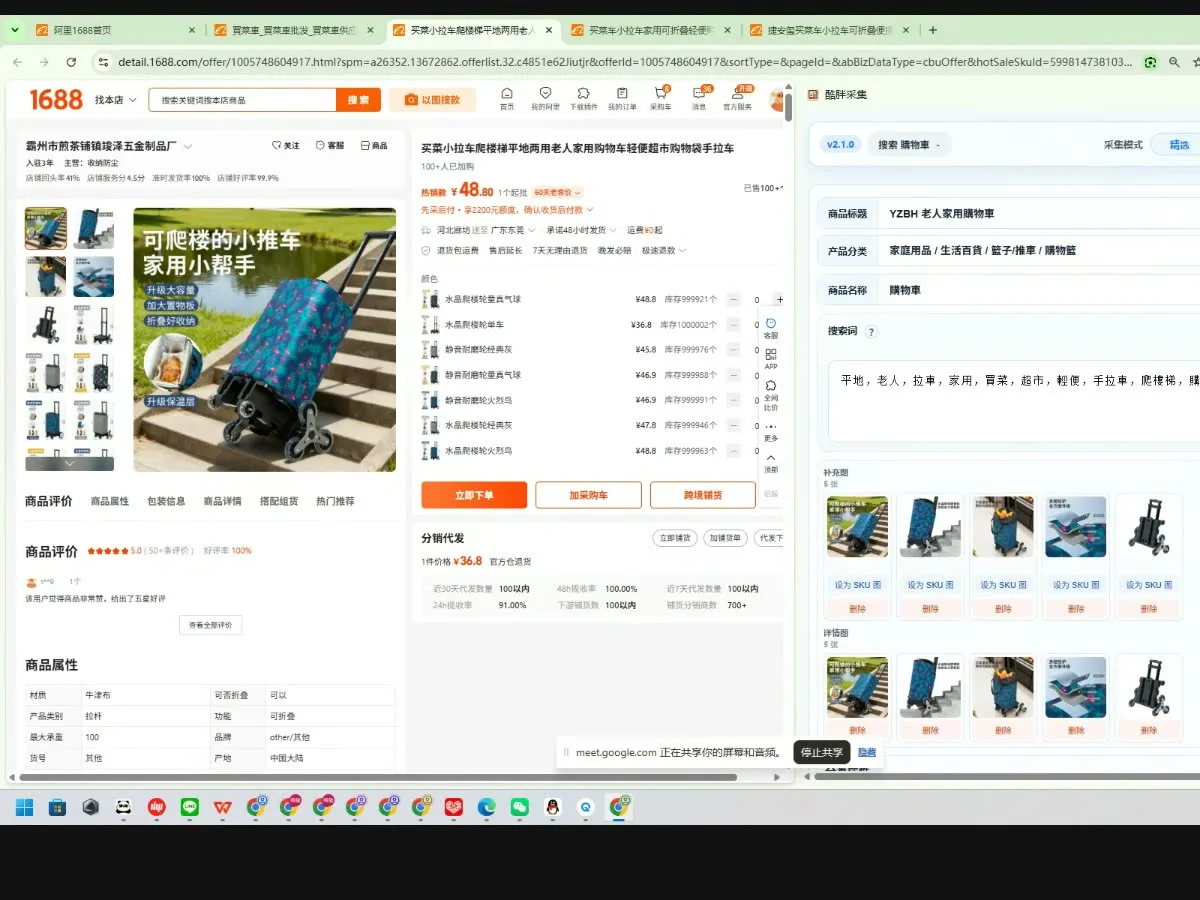Click floating sidebar 客服 icon

tap(771, 329)
